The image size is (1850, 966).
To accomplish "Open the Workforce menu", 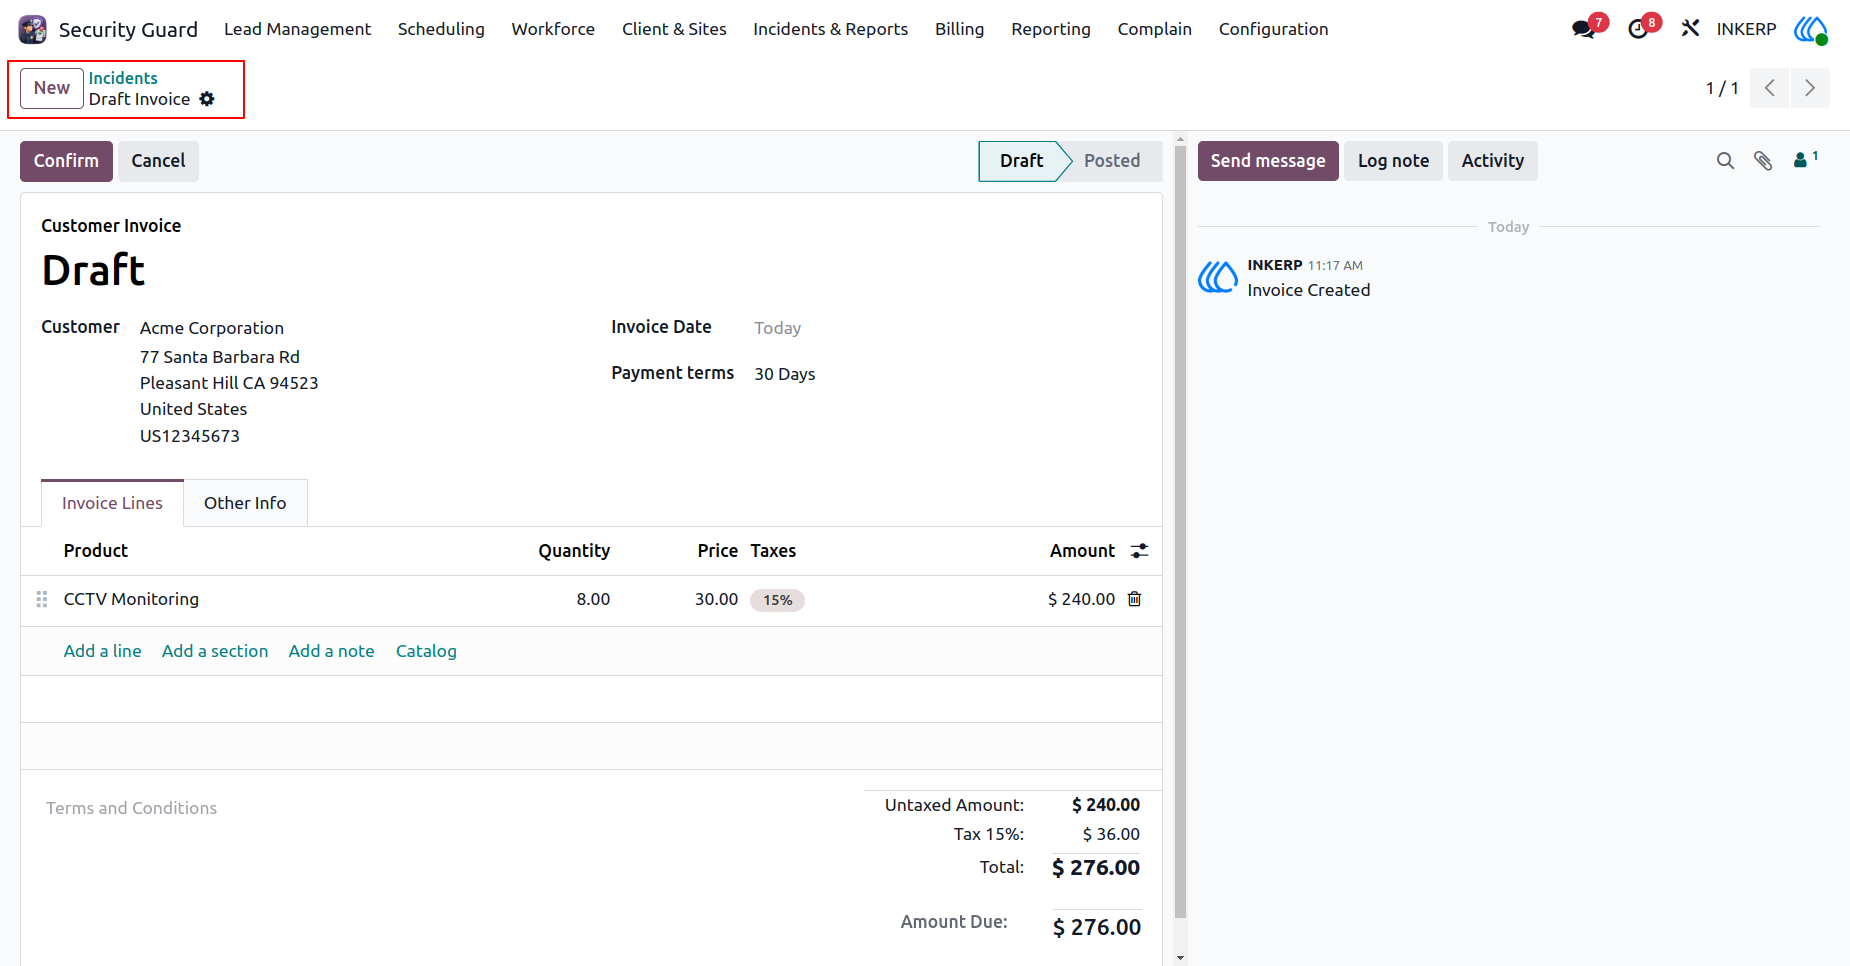I will click(x=553, y=29).
